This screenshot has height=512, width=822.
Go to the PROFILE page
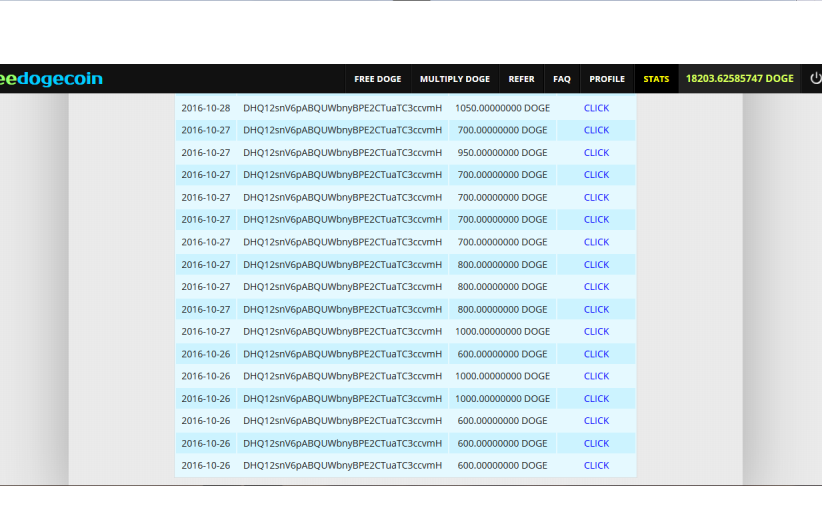pos(607,79)
